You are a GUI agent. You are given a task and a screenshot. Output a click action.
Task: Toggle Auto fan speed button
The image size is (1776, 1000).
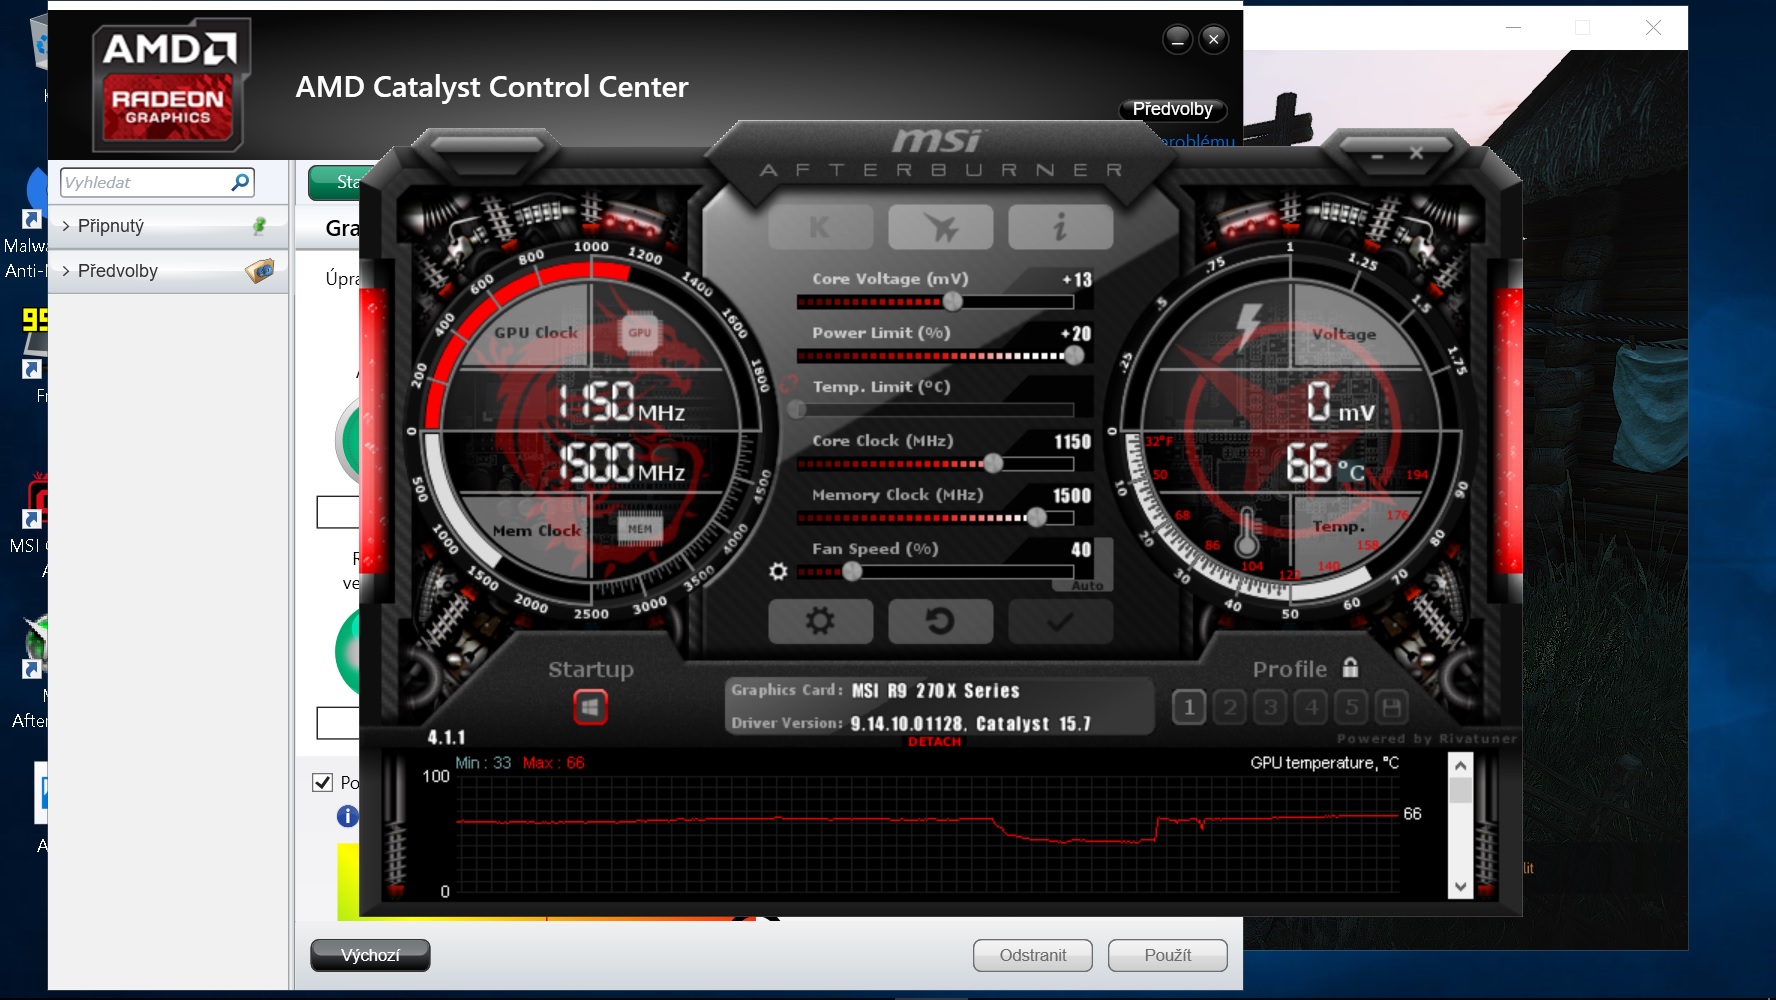coord(1087,585)
